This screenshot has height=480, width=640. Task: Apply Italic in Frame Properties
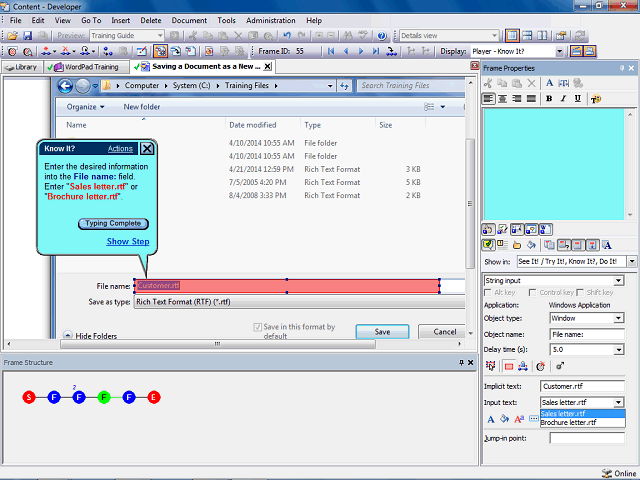[563, 99]
